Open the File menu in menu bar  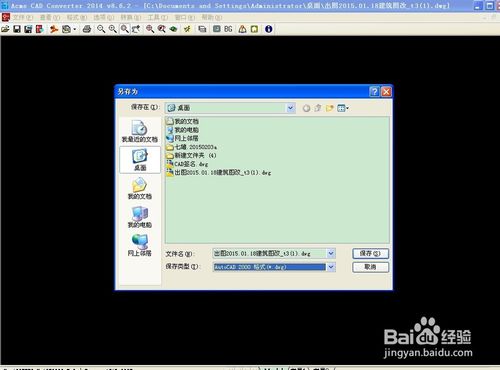coord(22,17)
